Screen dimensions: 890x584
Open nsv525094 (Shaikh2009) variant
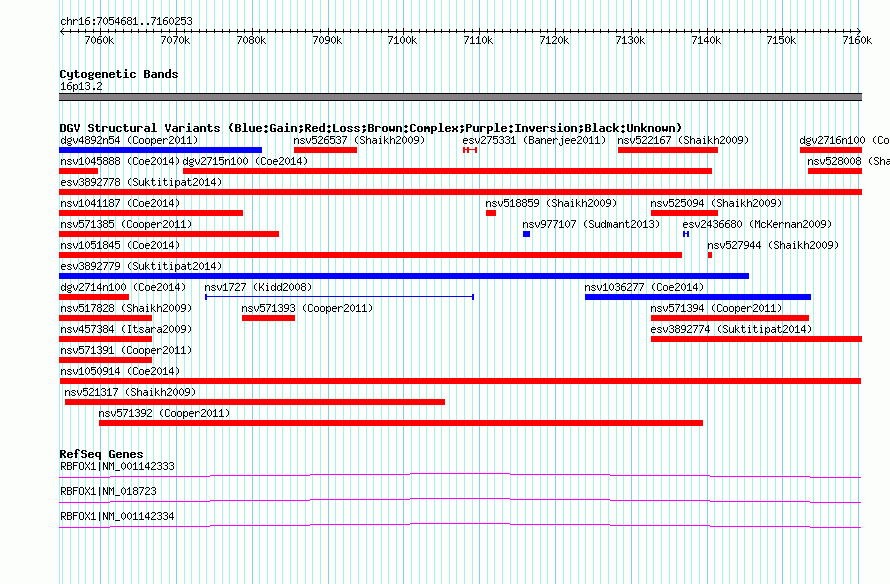tap(716, 203)
